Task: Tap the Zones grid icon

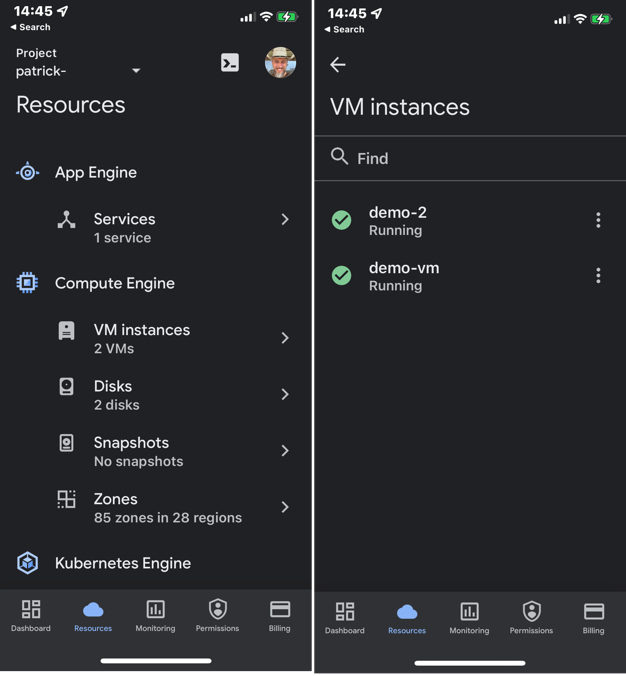Action: 66,499
